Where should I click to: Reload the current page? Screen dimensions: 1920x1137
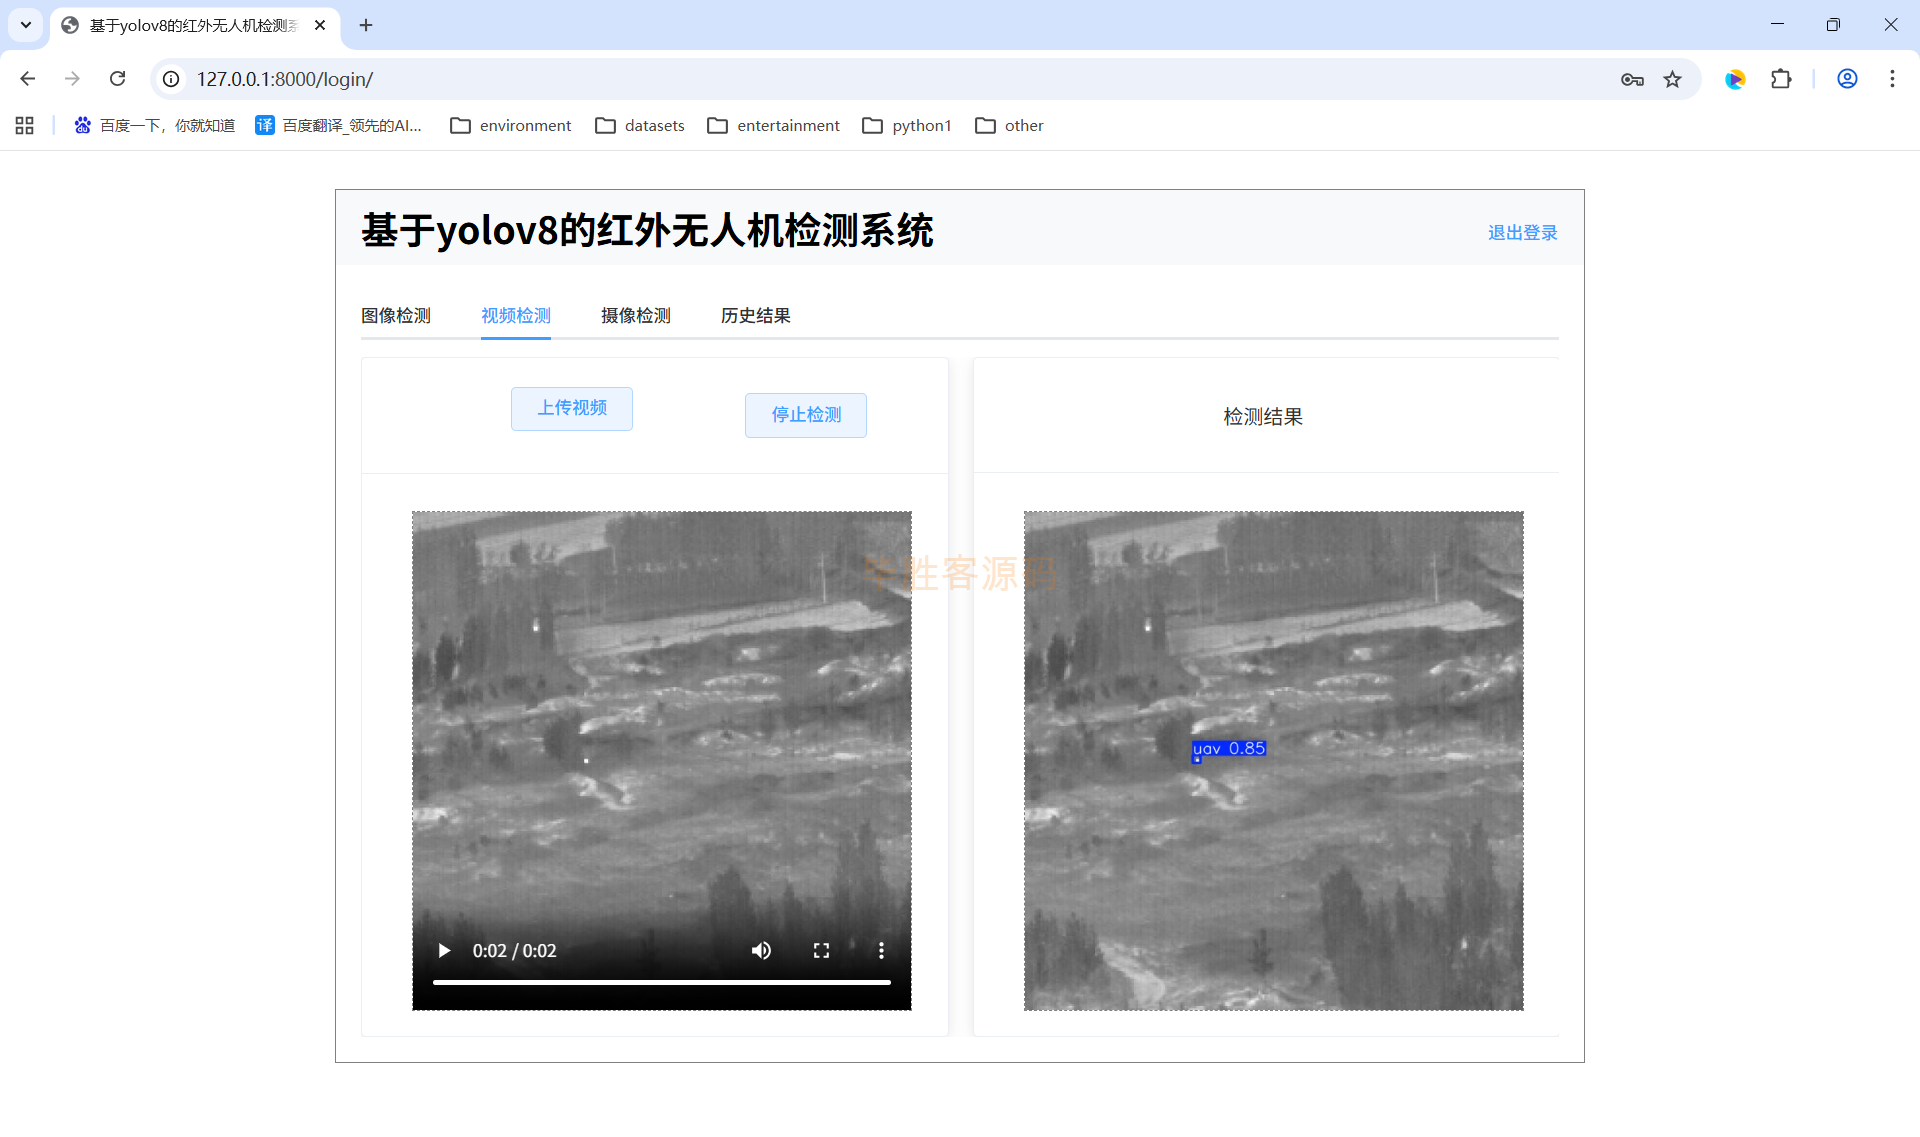(x=117, y=79)
